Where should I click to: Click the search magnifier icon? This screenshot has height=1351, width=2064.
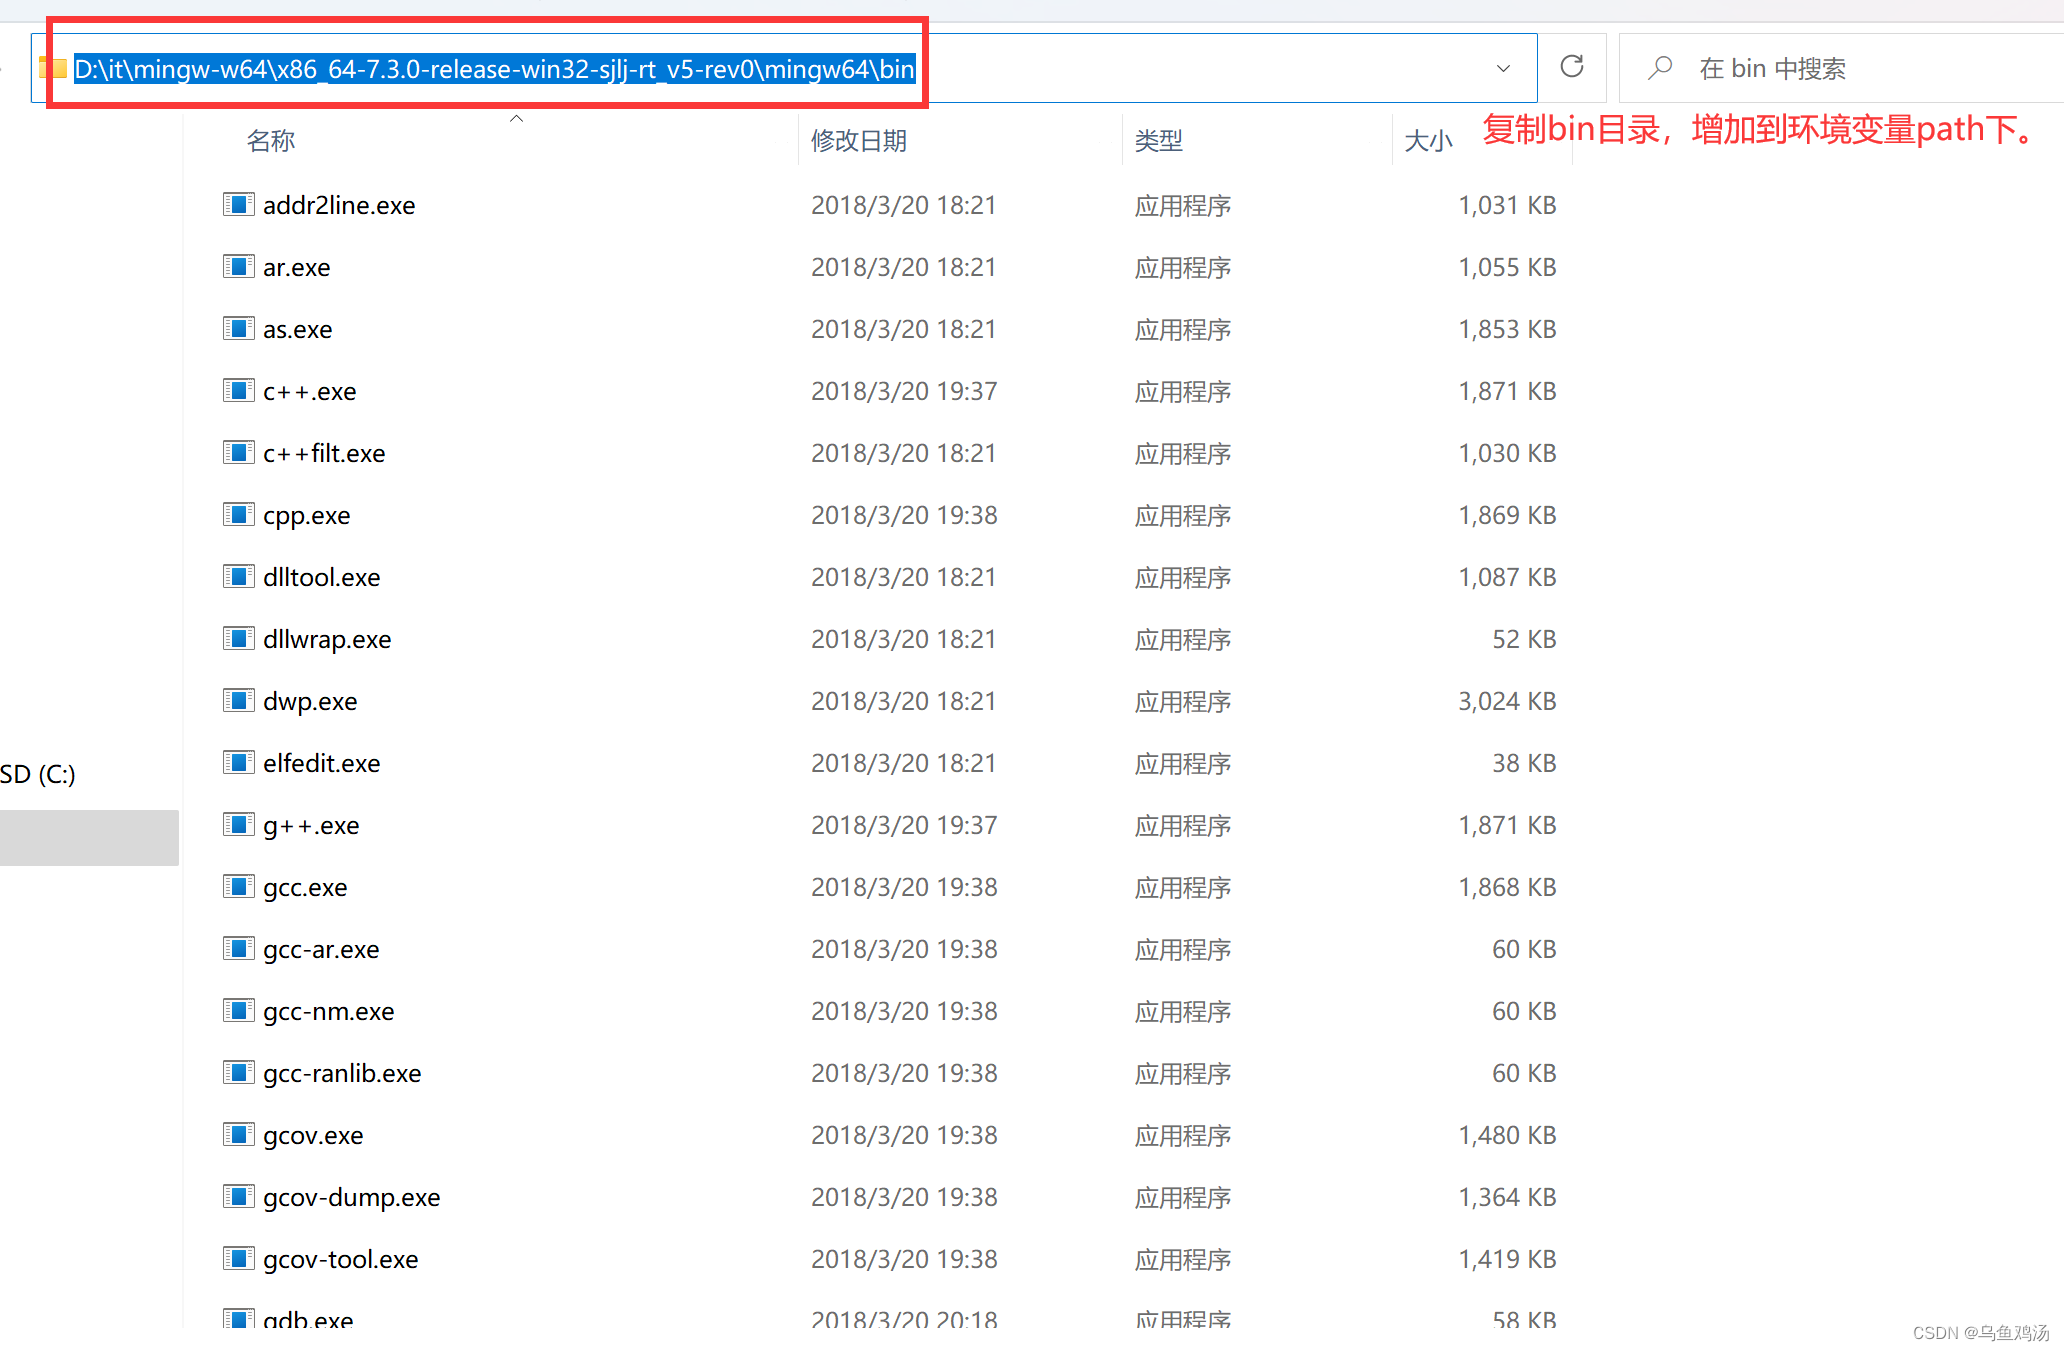pos(1660,68)
